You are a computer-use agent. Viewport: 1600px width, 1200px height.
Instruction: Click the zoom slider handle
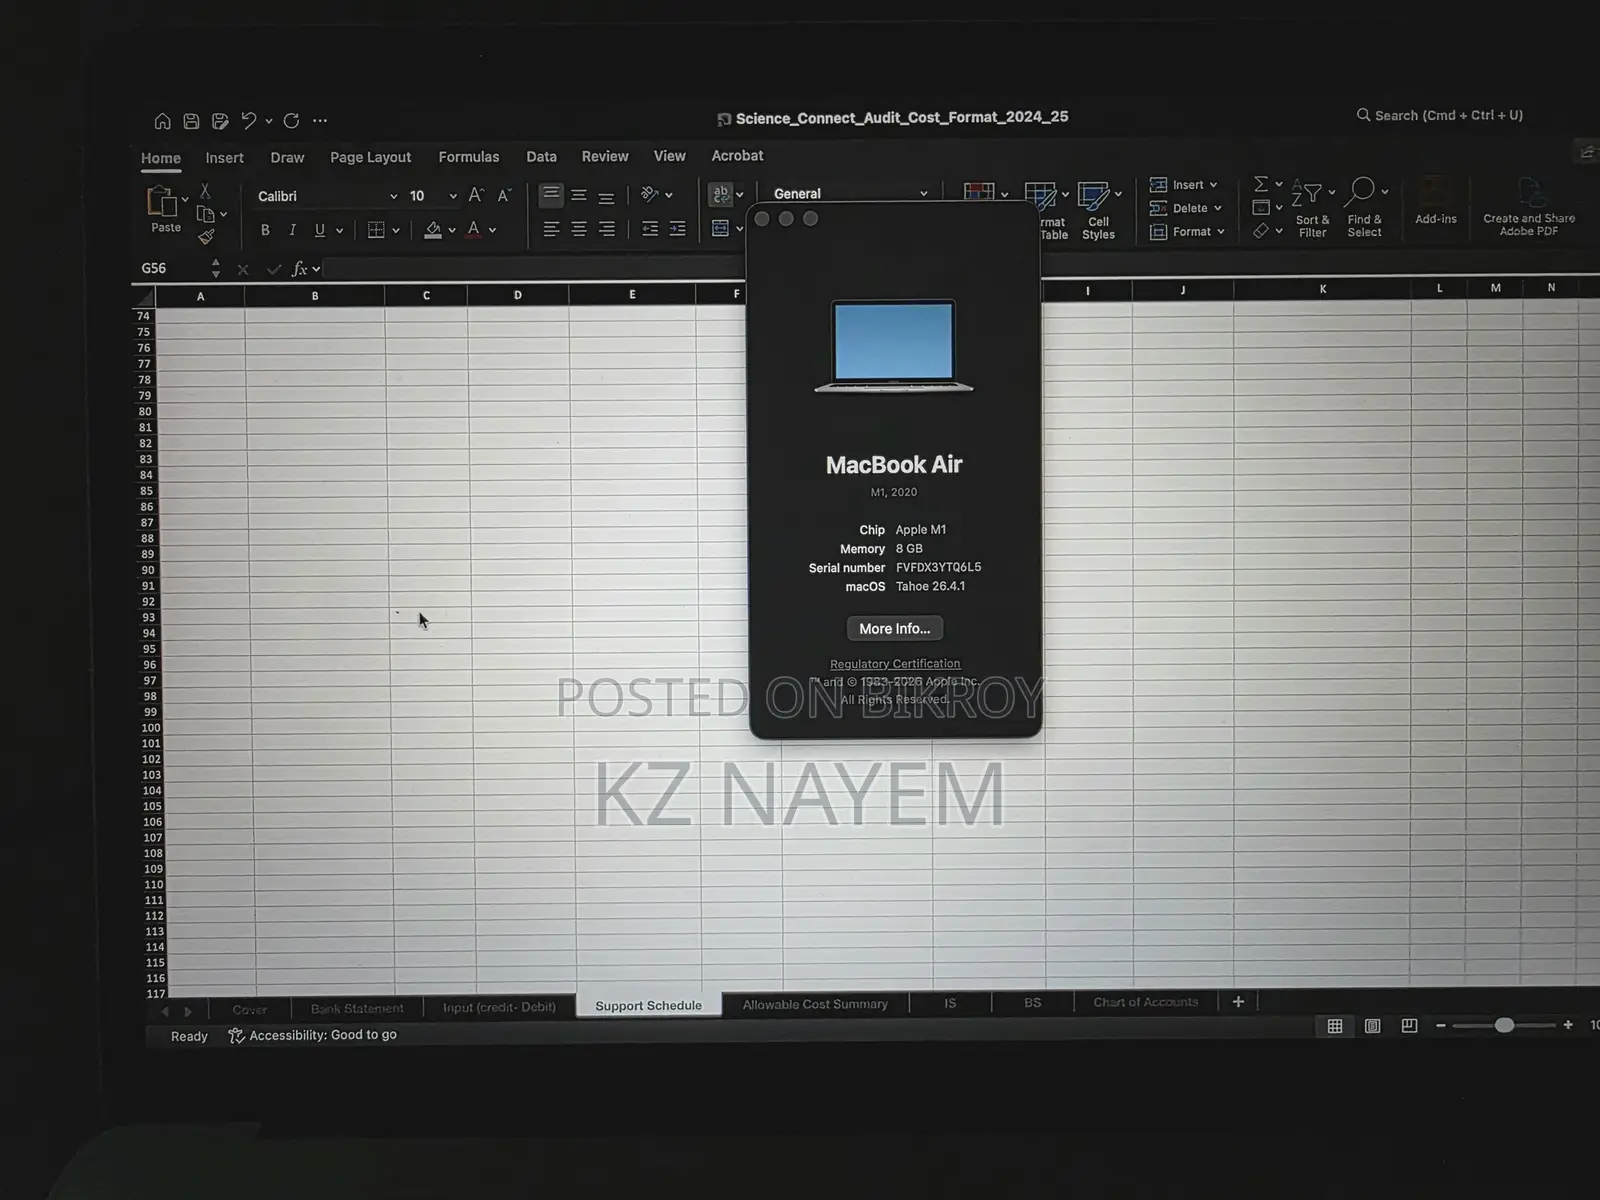coord(1504,1025)
